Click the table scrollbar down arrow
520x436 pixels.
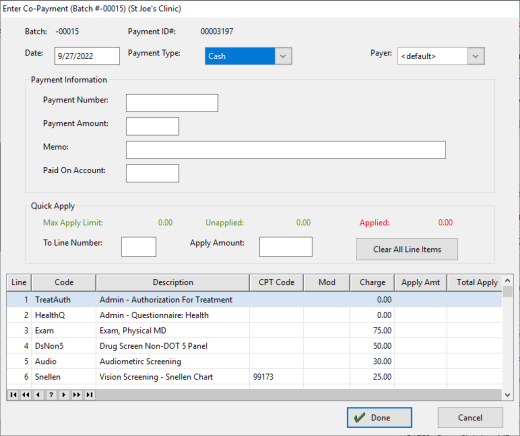pos(507,395)
